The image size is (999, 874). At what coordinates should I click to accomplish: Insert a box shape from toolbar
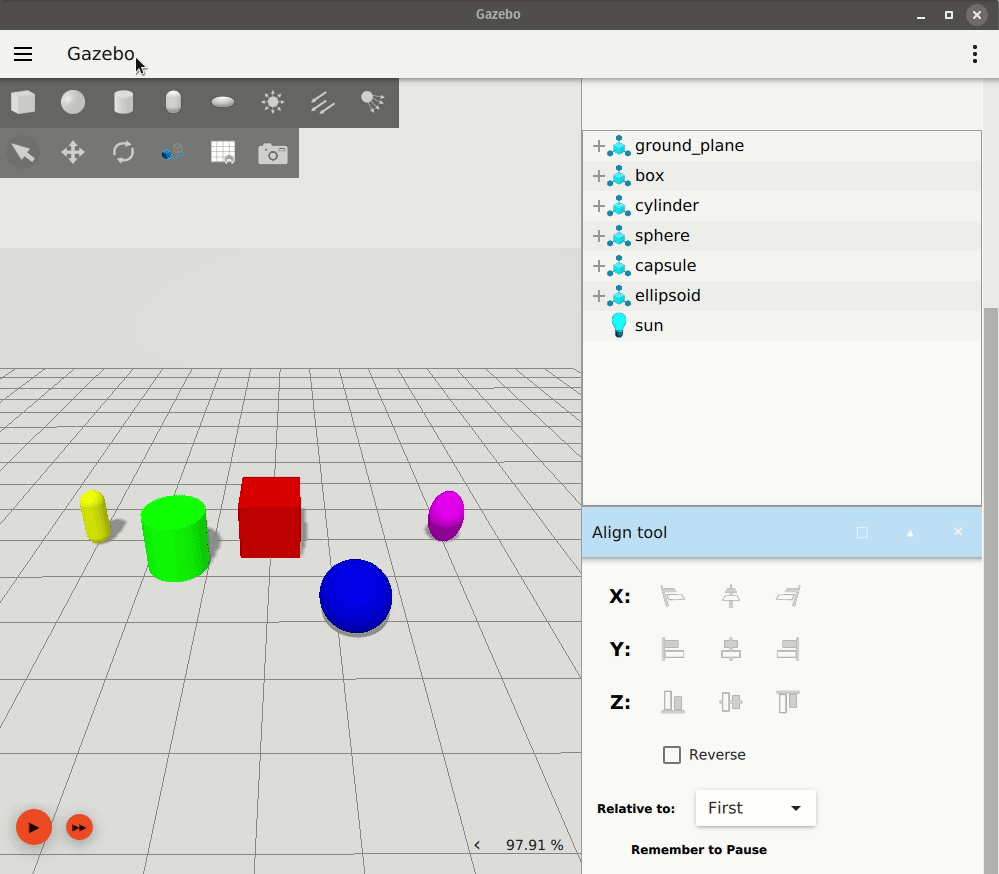coord(23,102)
